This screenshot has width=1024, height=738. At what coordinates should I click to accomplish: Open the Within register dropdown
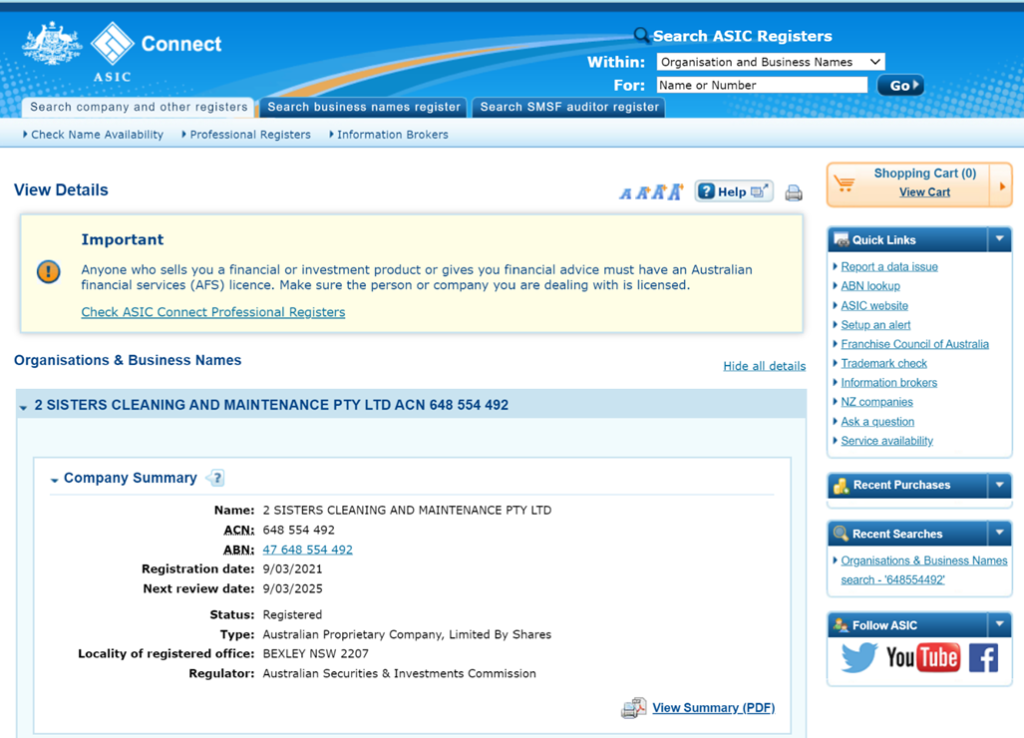tap(770, 62)
